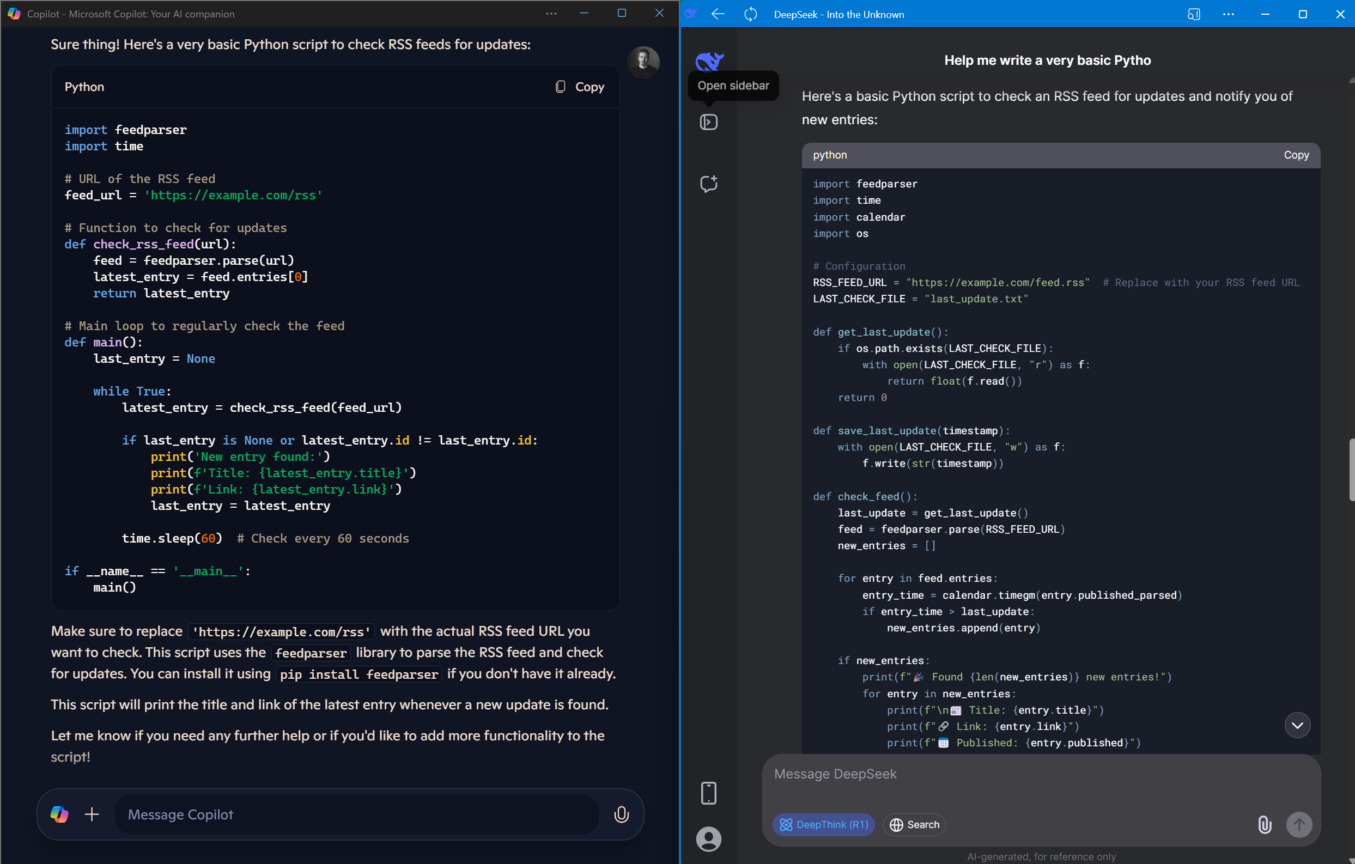This screenshot has height=864, width=1355.
Task: Copy the Python script in Copilot
Action: (x=579, y=86)
